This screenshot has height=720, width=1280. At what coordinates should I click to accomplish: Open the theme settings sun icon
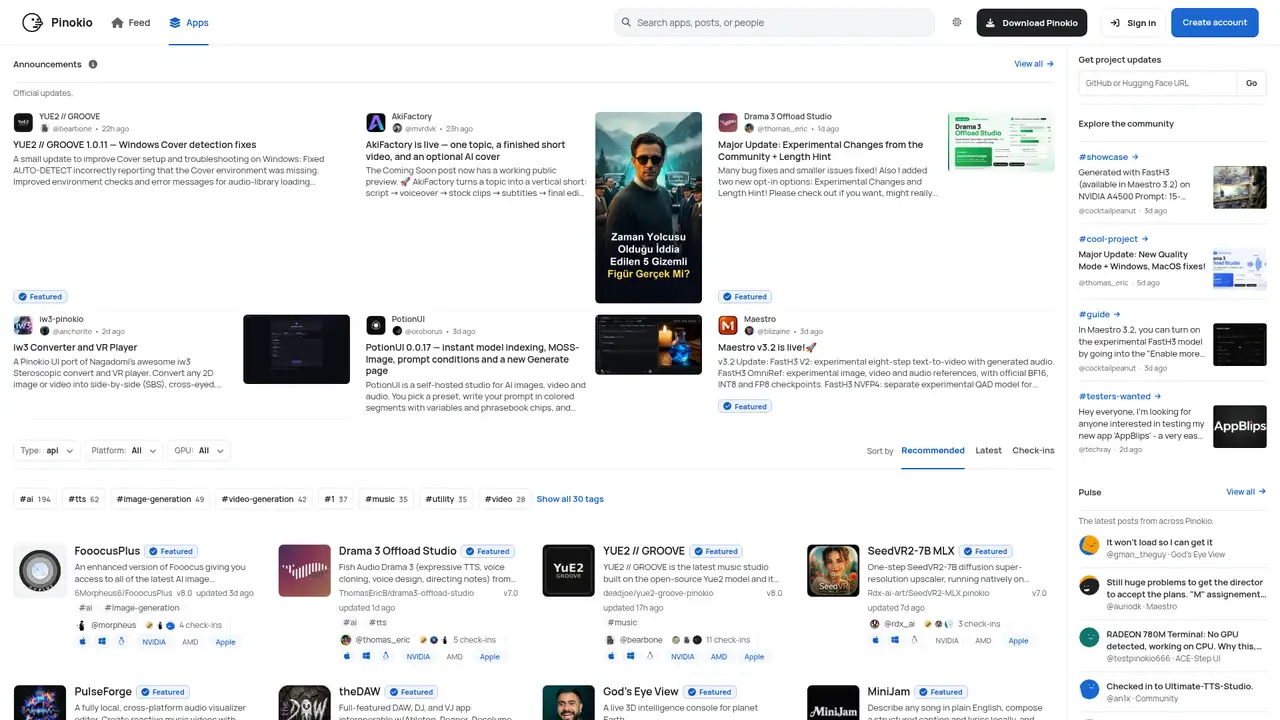[957, 22]
